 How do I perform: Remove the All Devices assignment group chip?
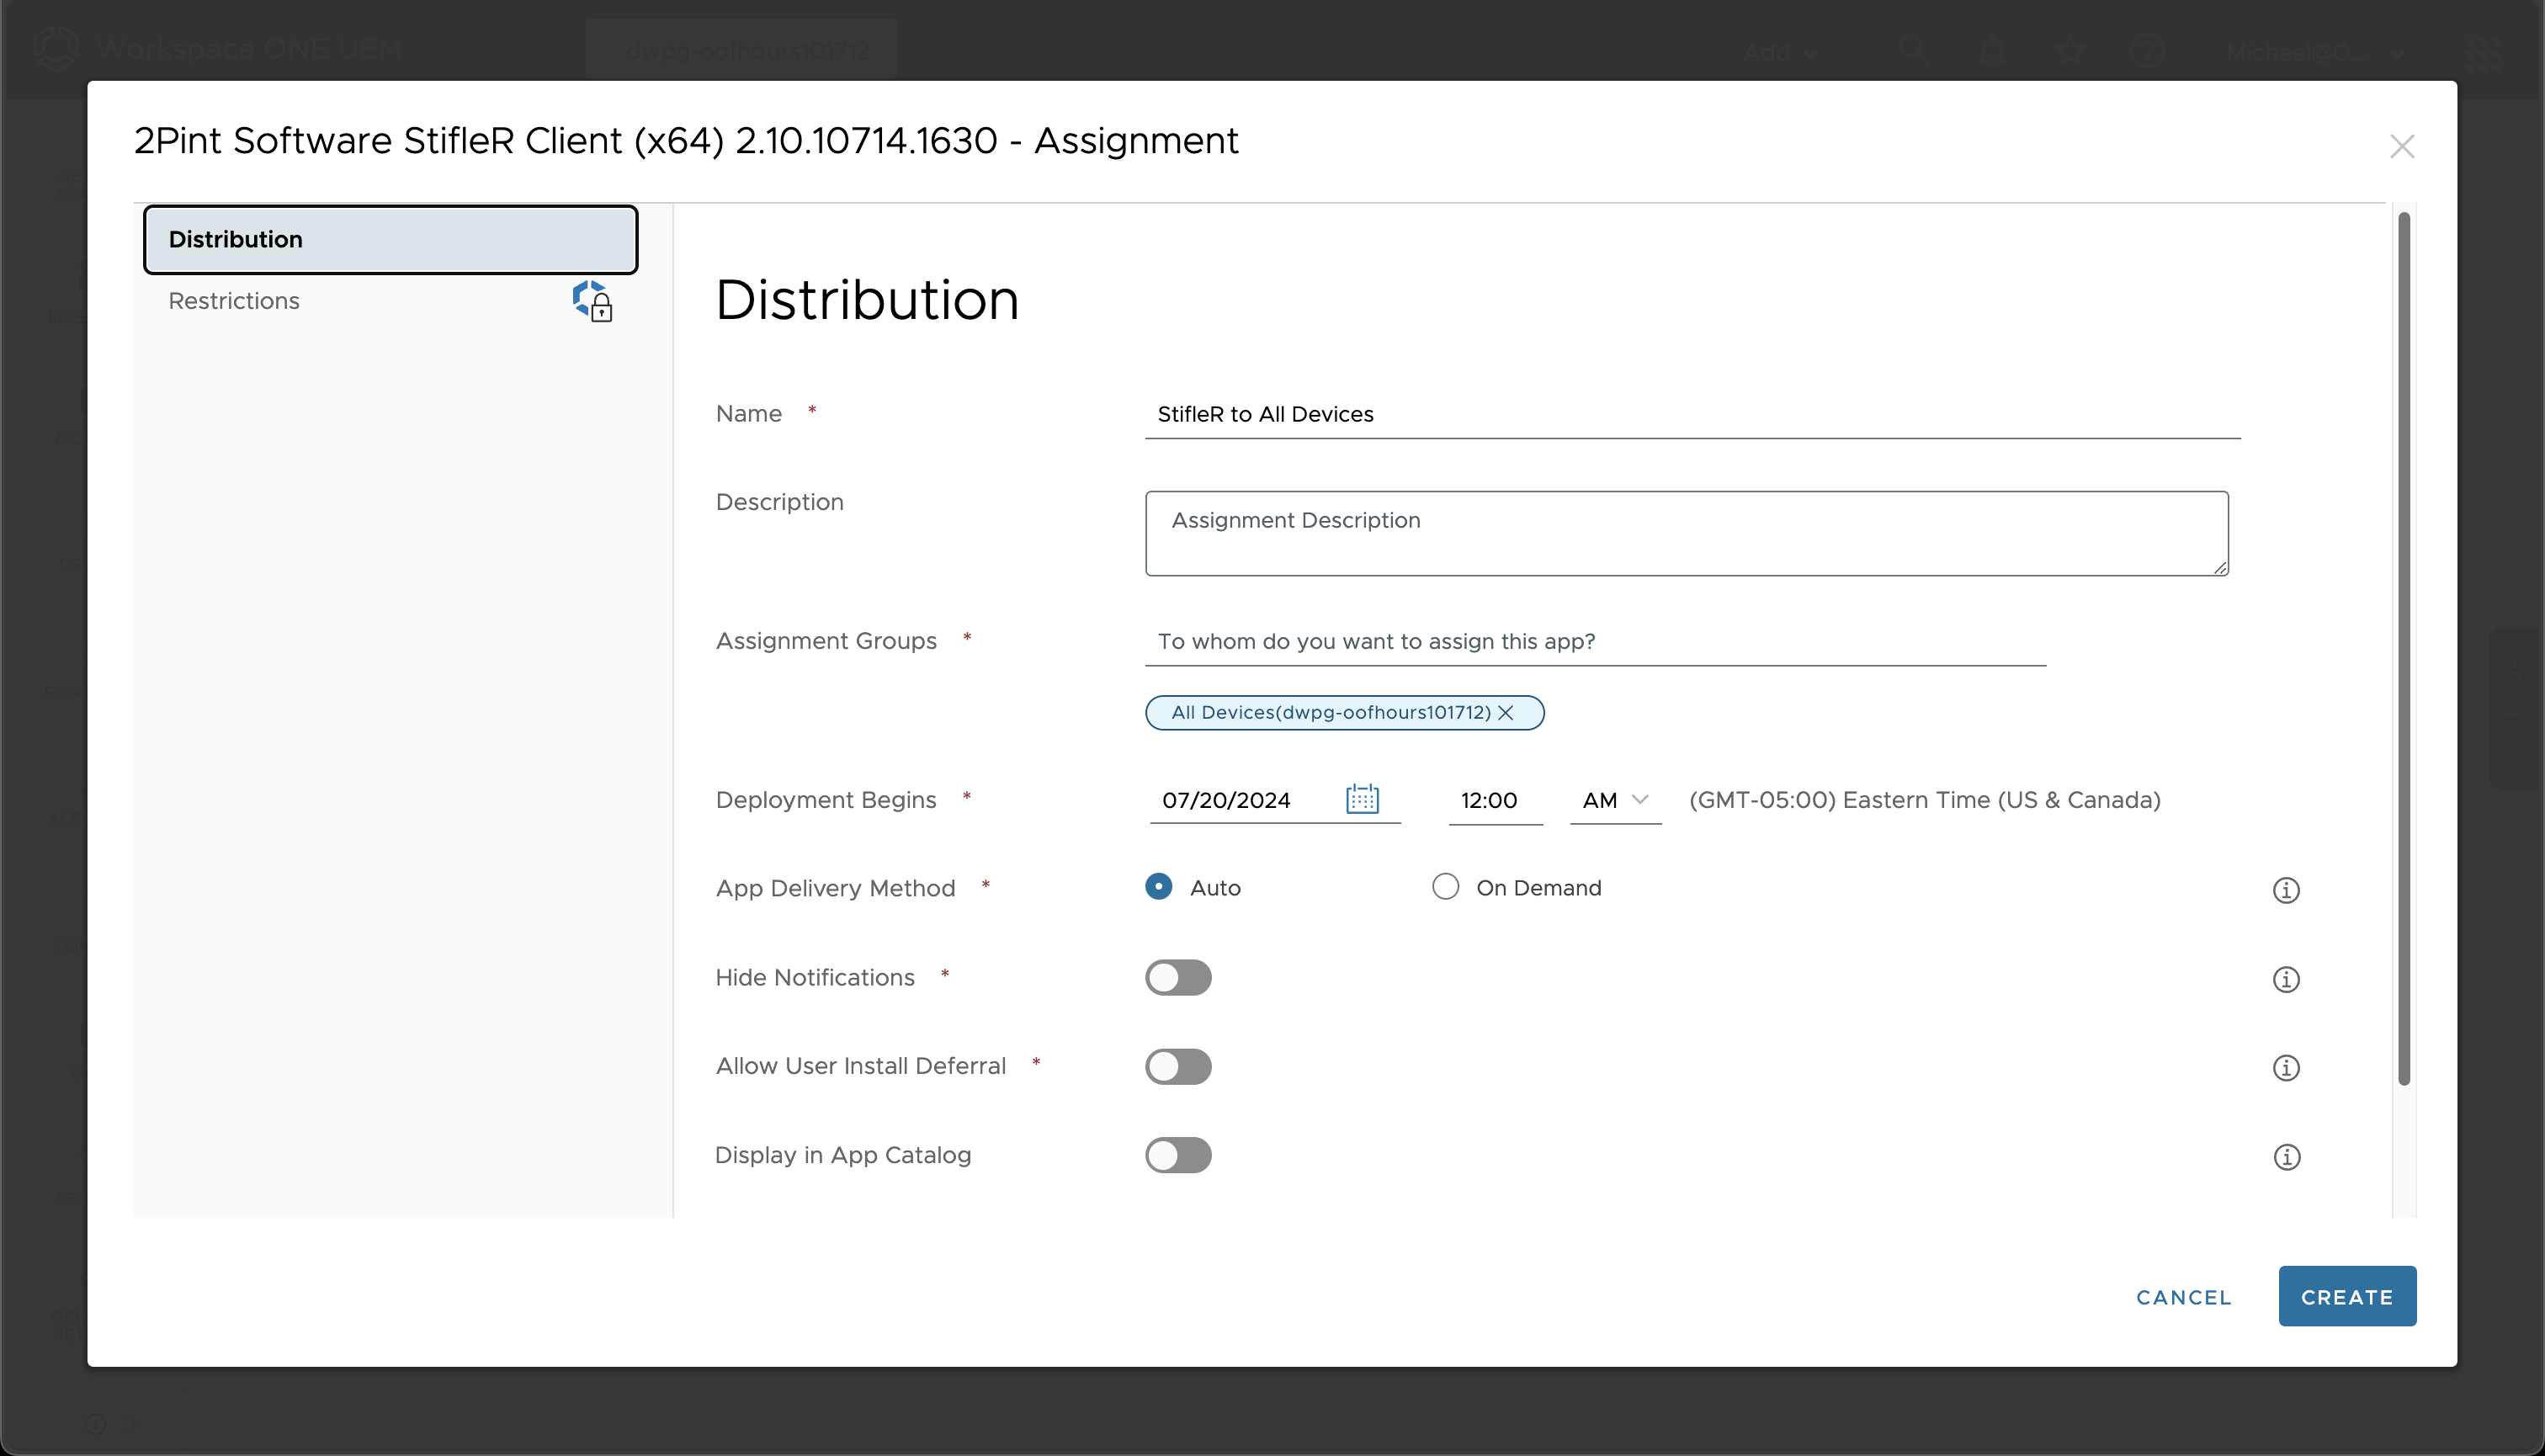(1507, 712)
